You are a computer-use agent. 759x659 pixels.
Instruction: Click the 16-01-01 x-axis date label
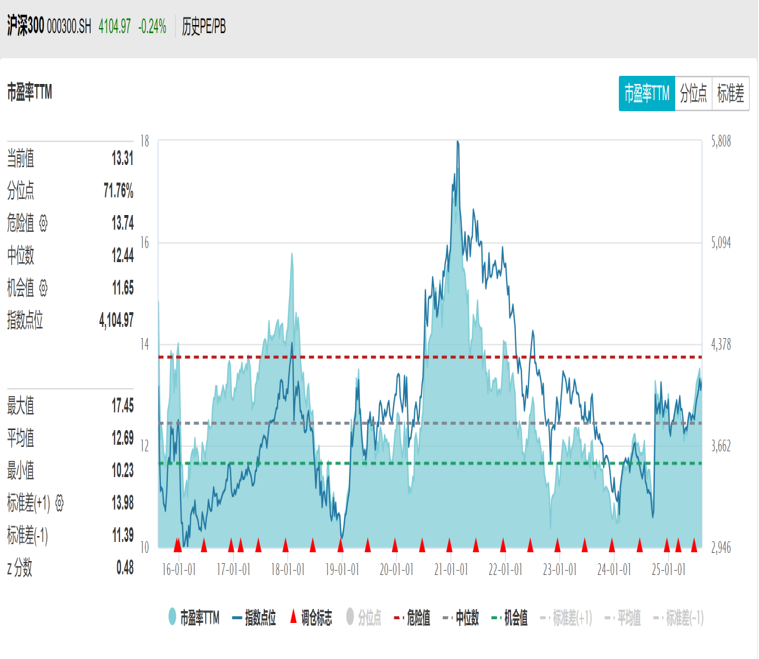[x=179, y=569]
